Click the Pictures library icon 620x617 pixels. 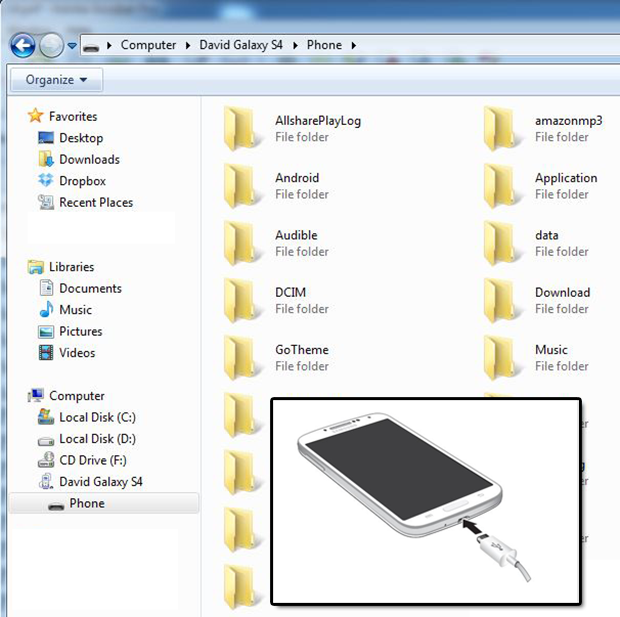46,331
